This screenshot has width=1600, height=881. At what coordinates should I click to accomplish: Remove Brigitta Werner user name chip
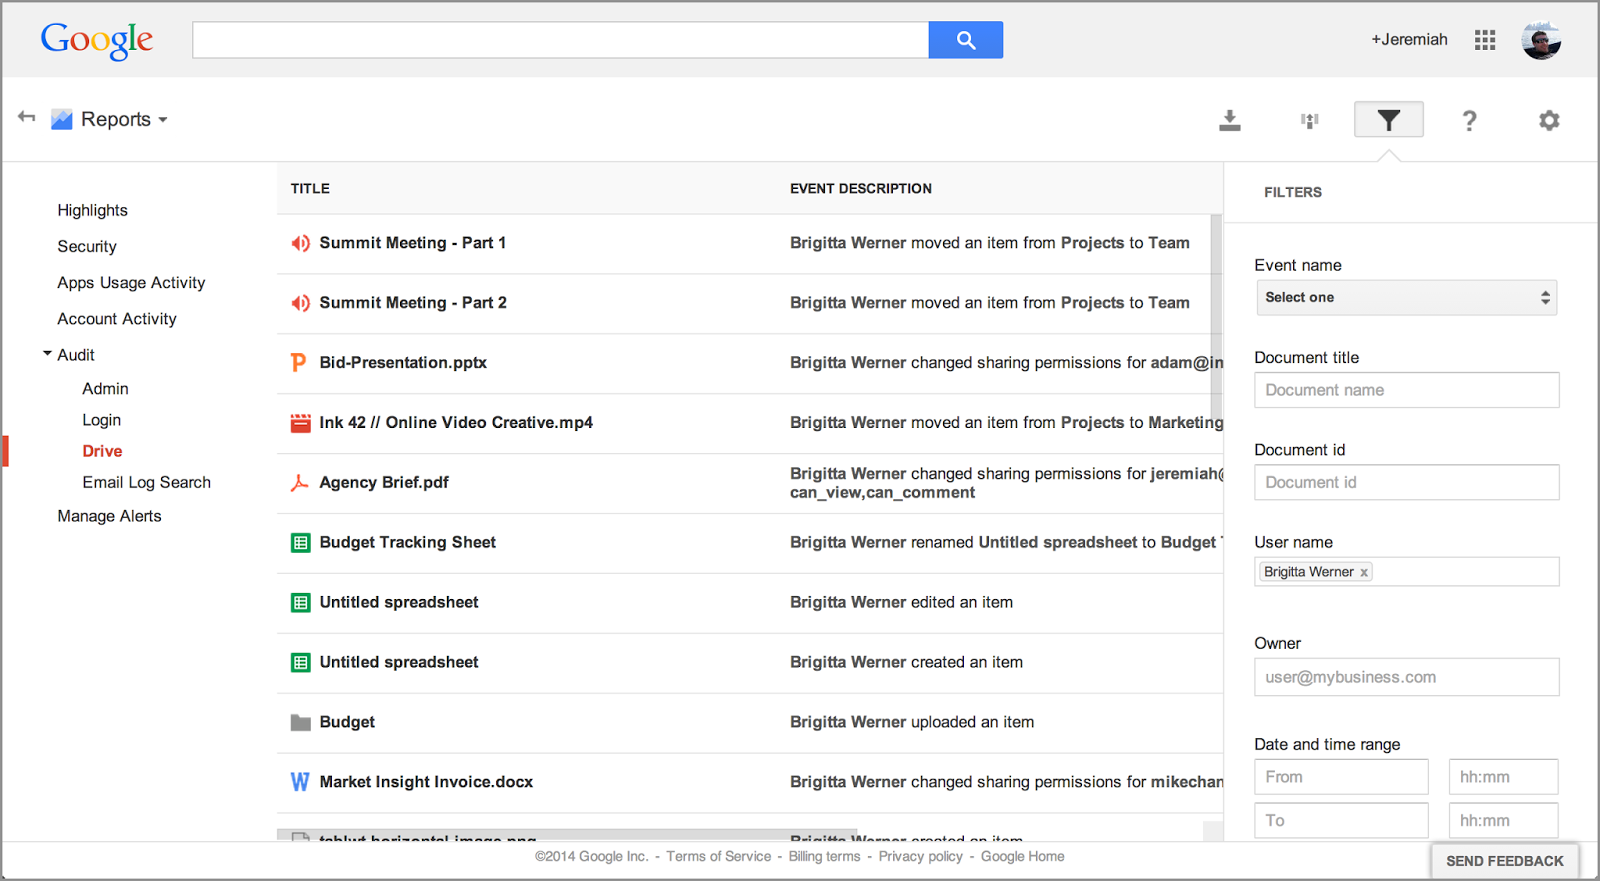[1364, 573]
